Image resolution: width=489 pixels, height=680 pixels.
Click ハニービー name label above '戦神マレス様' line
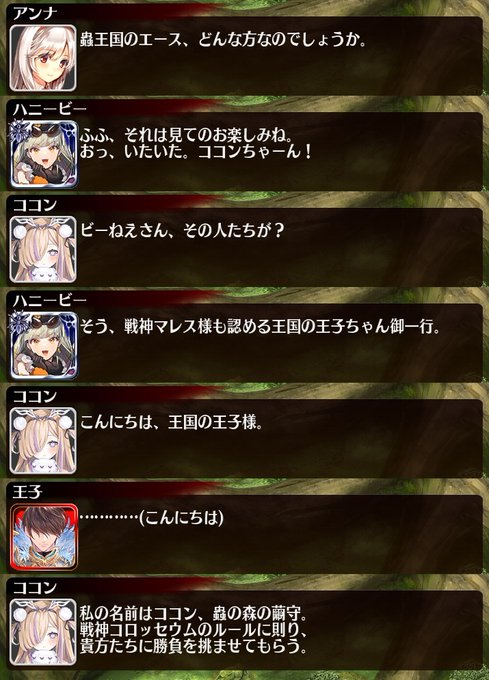(x=49, y=301)
